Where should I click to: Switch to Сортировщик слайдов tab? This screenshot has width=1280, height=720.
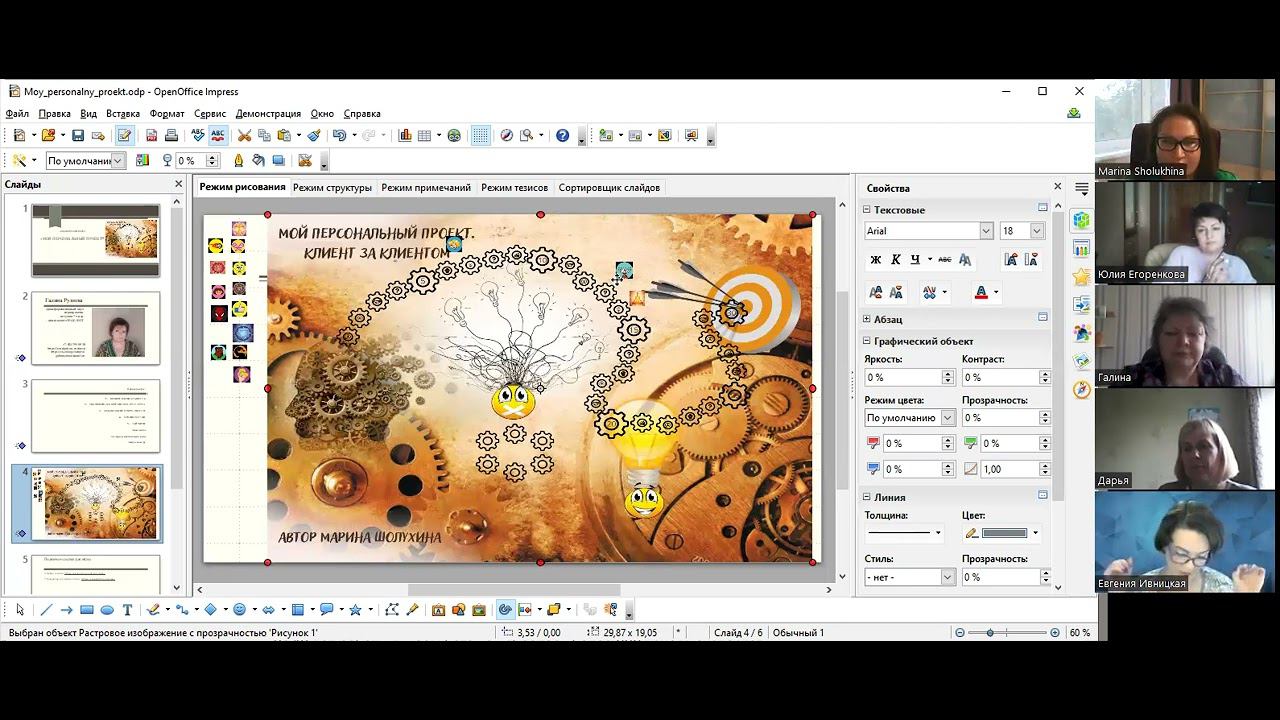tap(609, 188)
